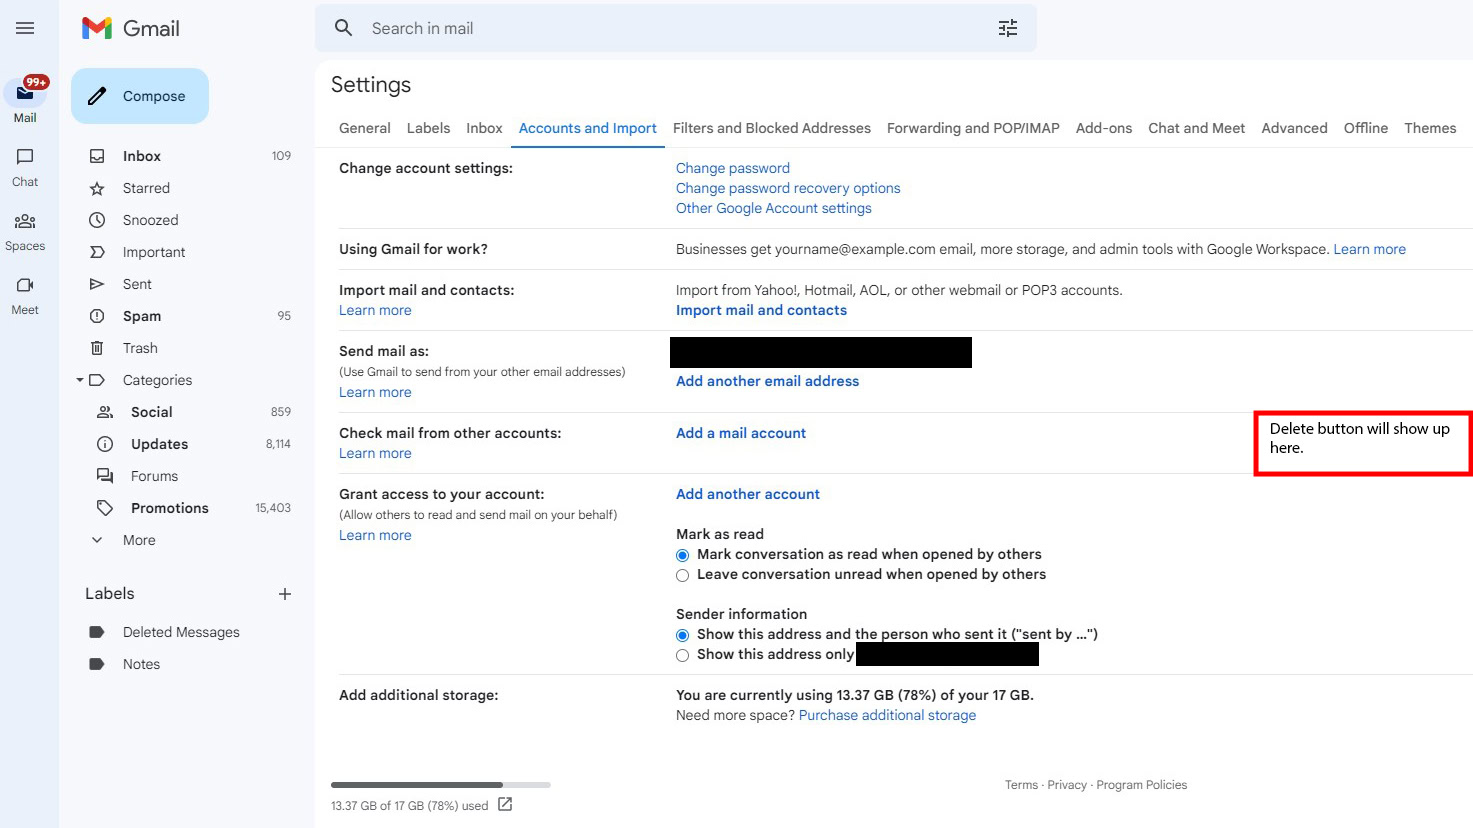Select Leave conversation unread when opened
The height and width of the screenshot is (828, 1473).
click(683, 575)
